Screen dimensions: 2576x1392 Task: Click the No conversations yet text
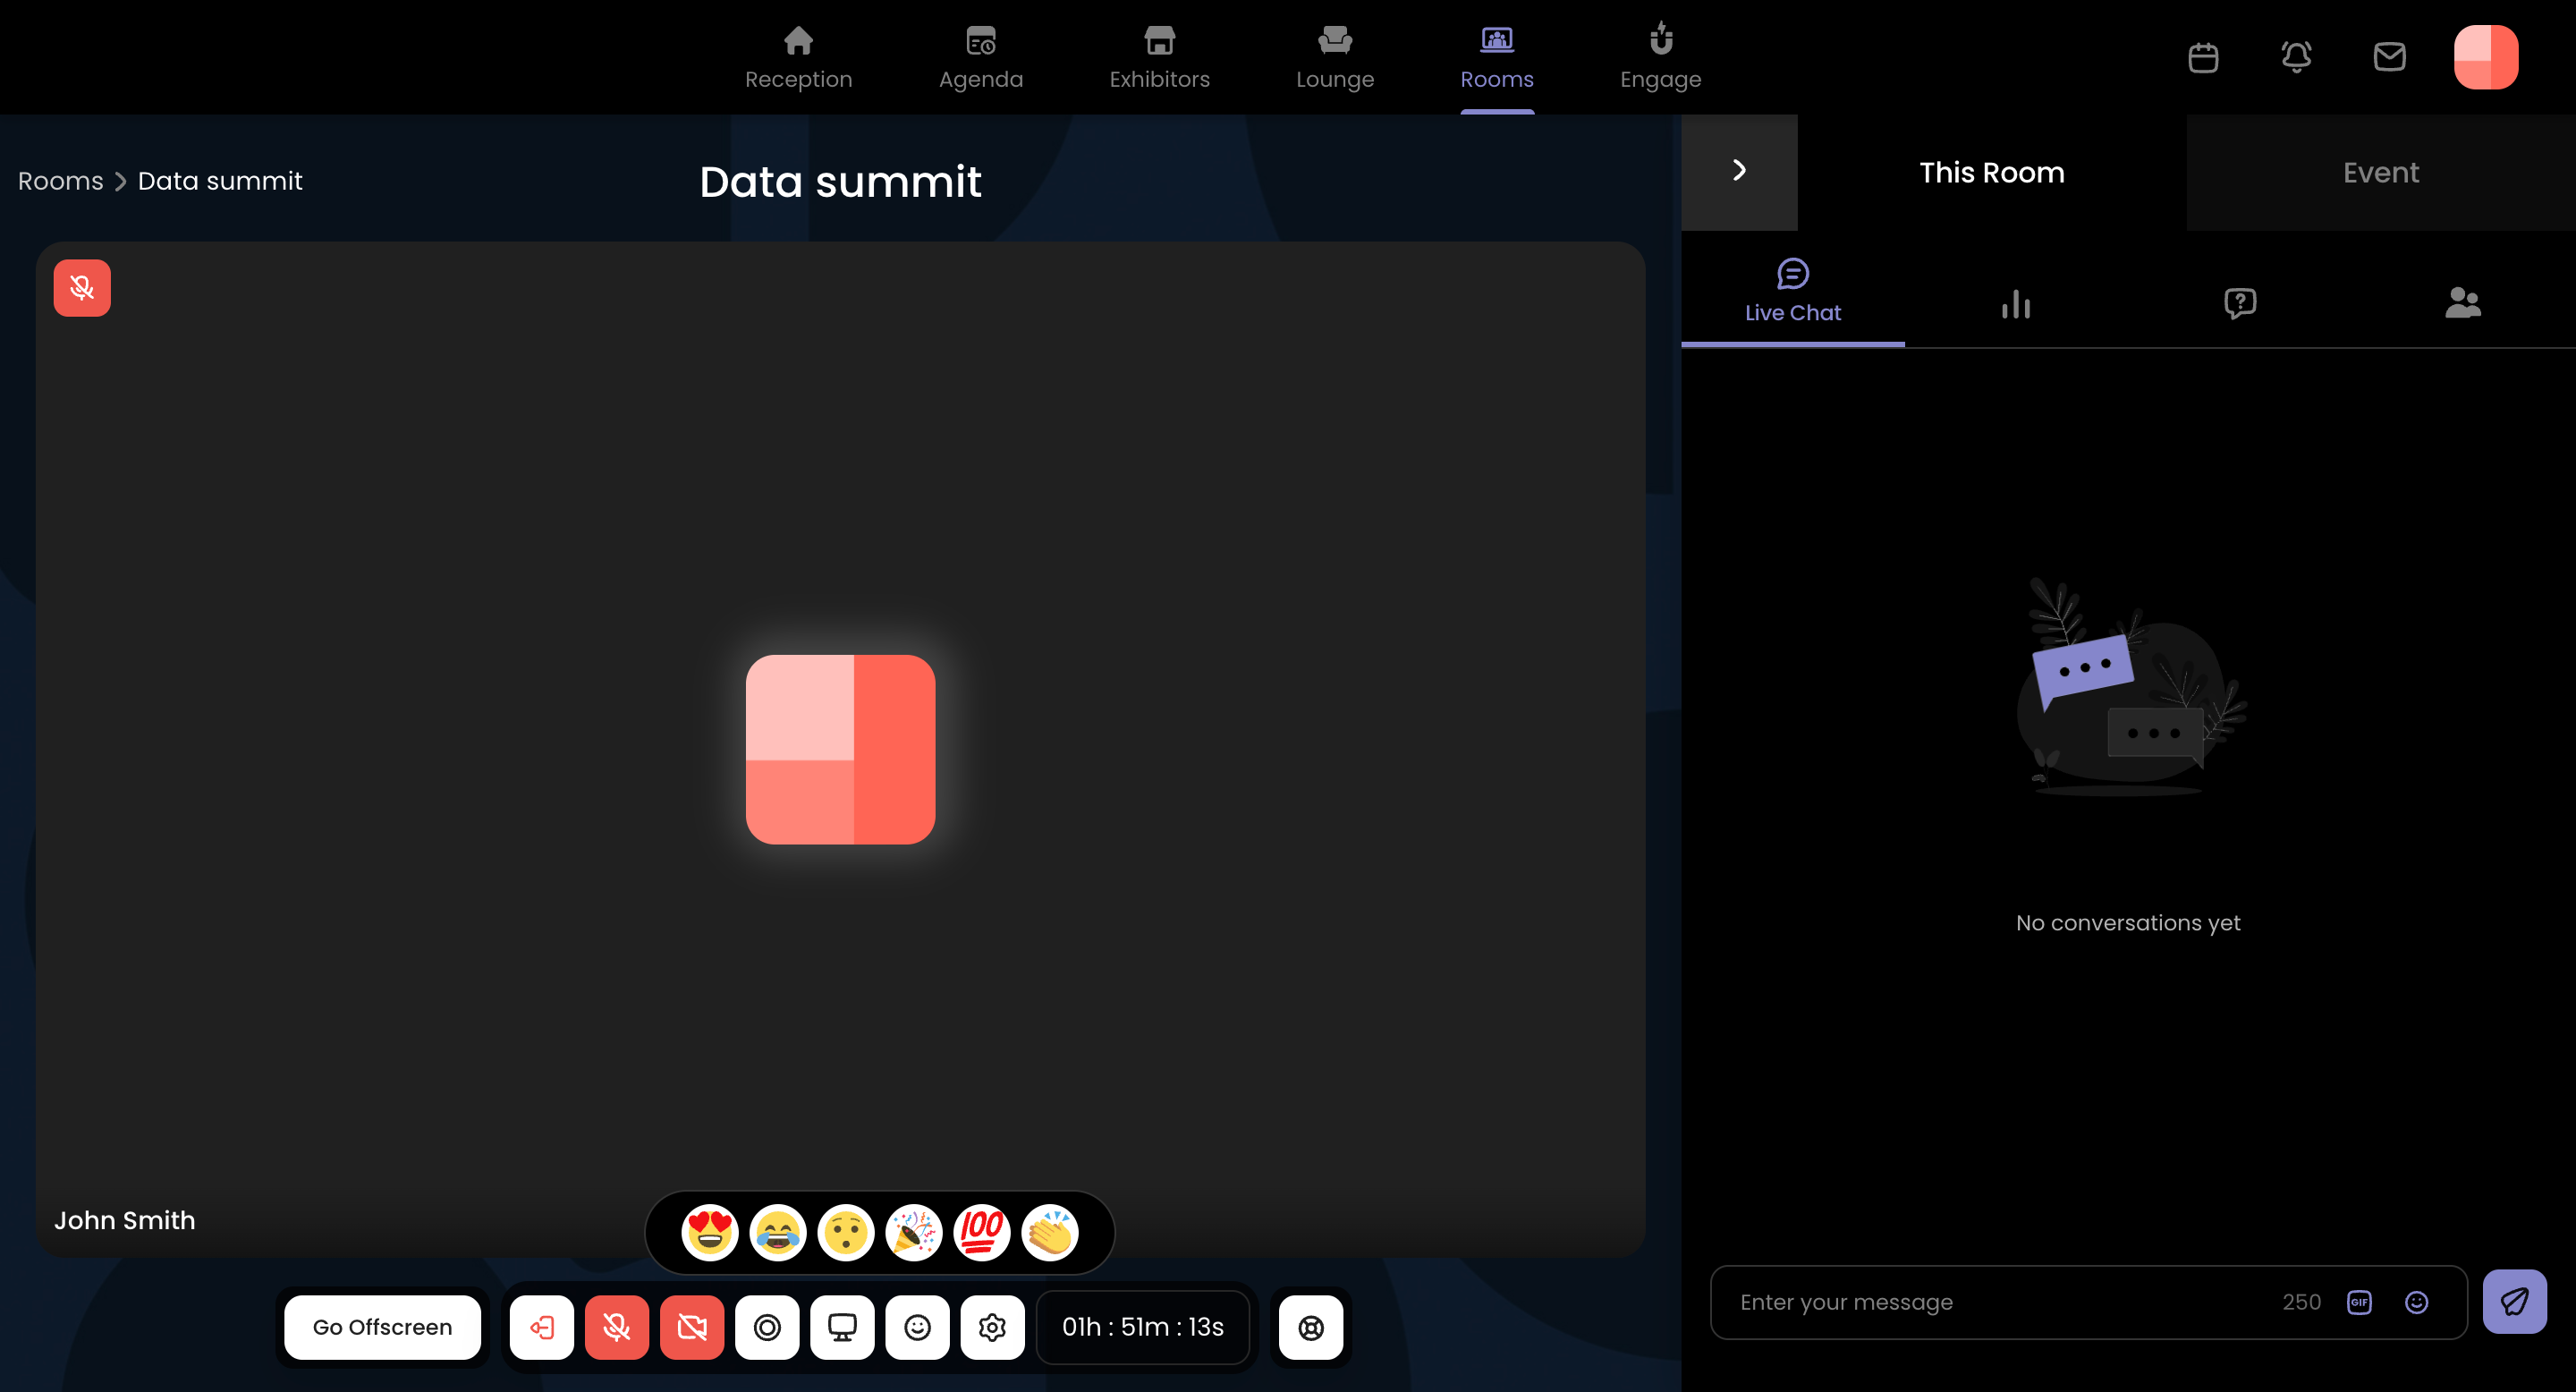[2128, 922]
